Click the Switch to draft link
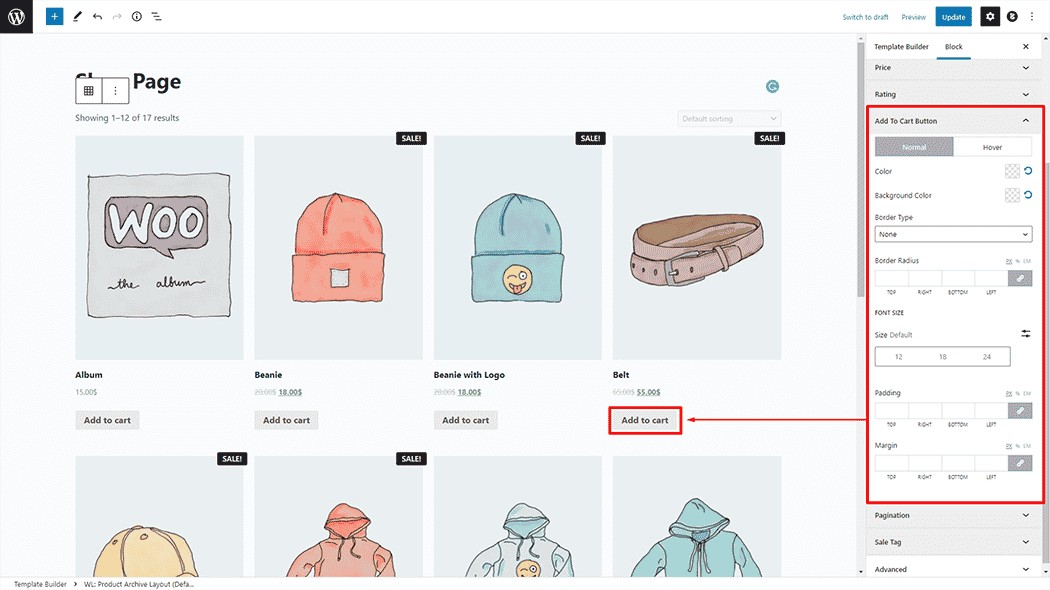The image size is (1050, 590). 865,17
